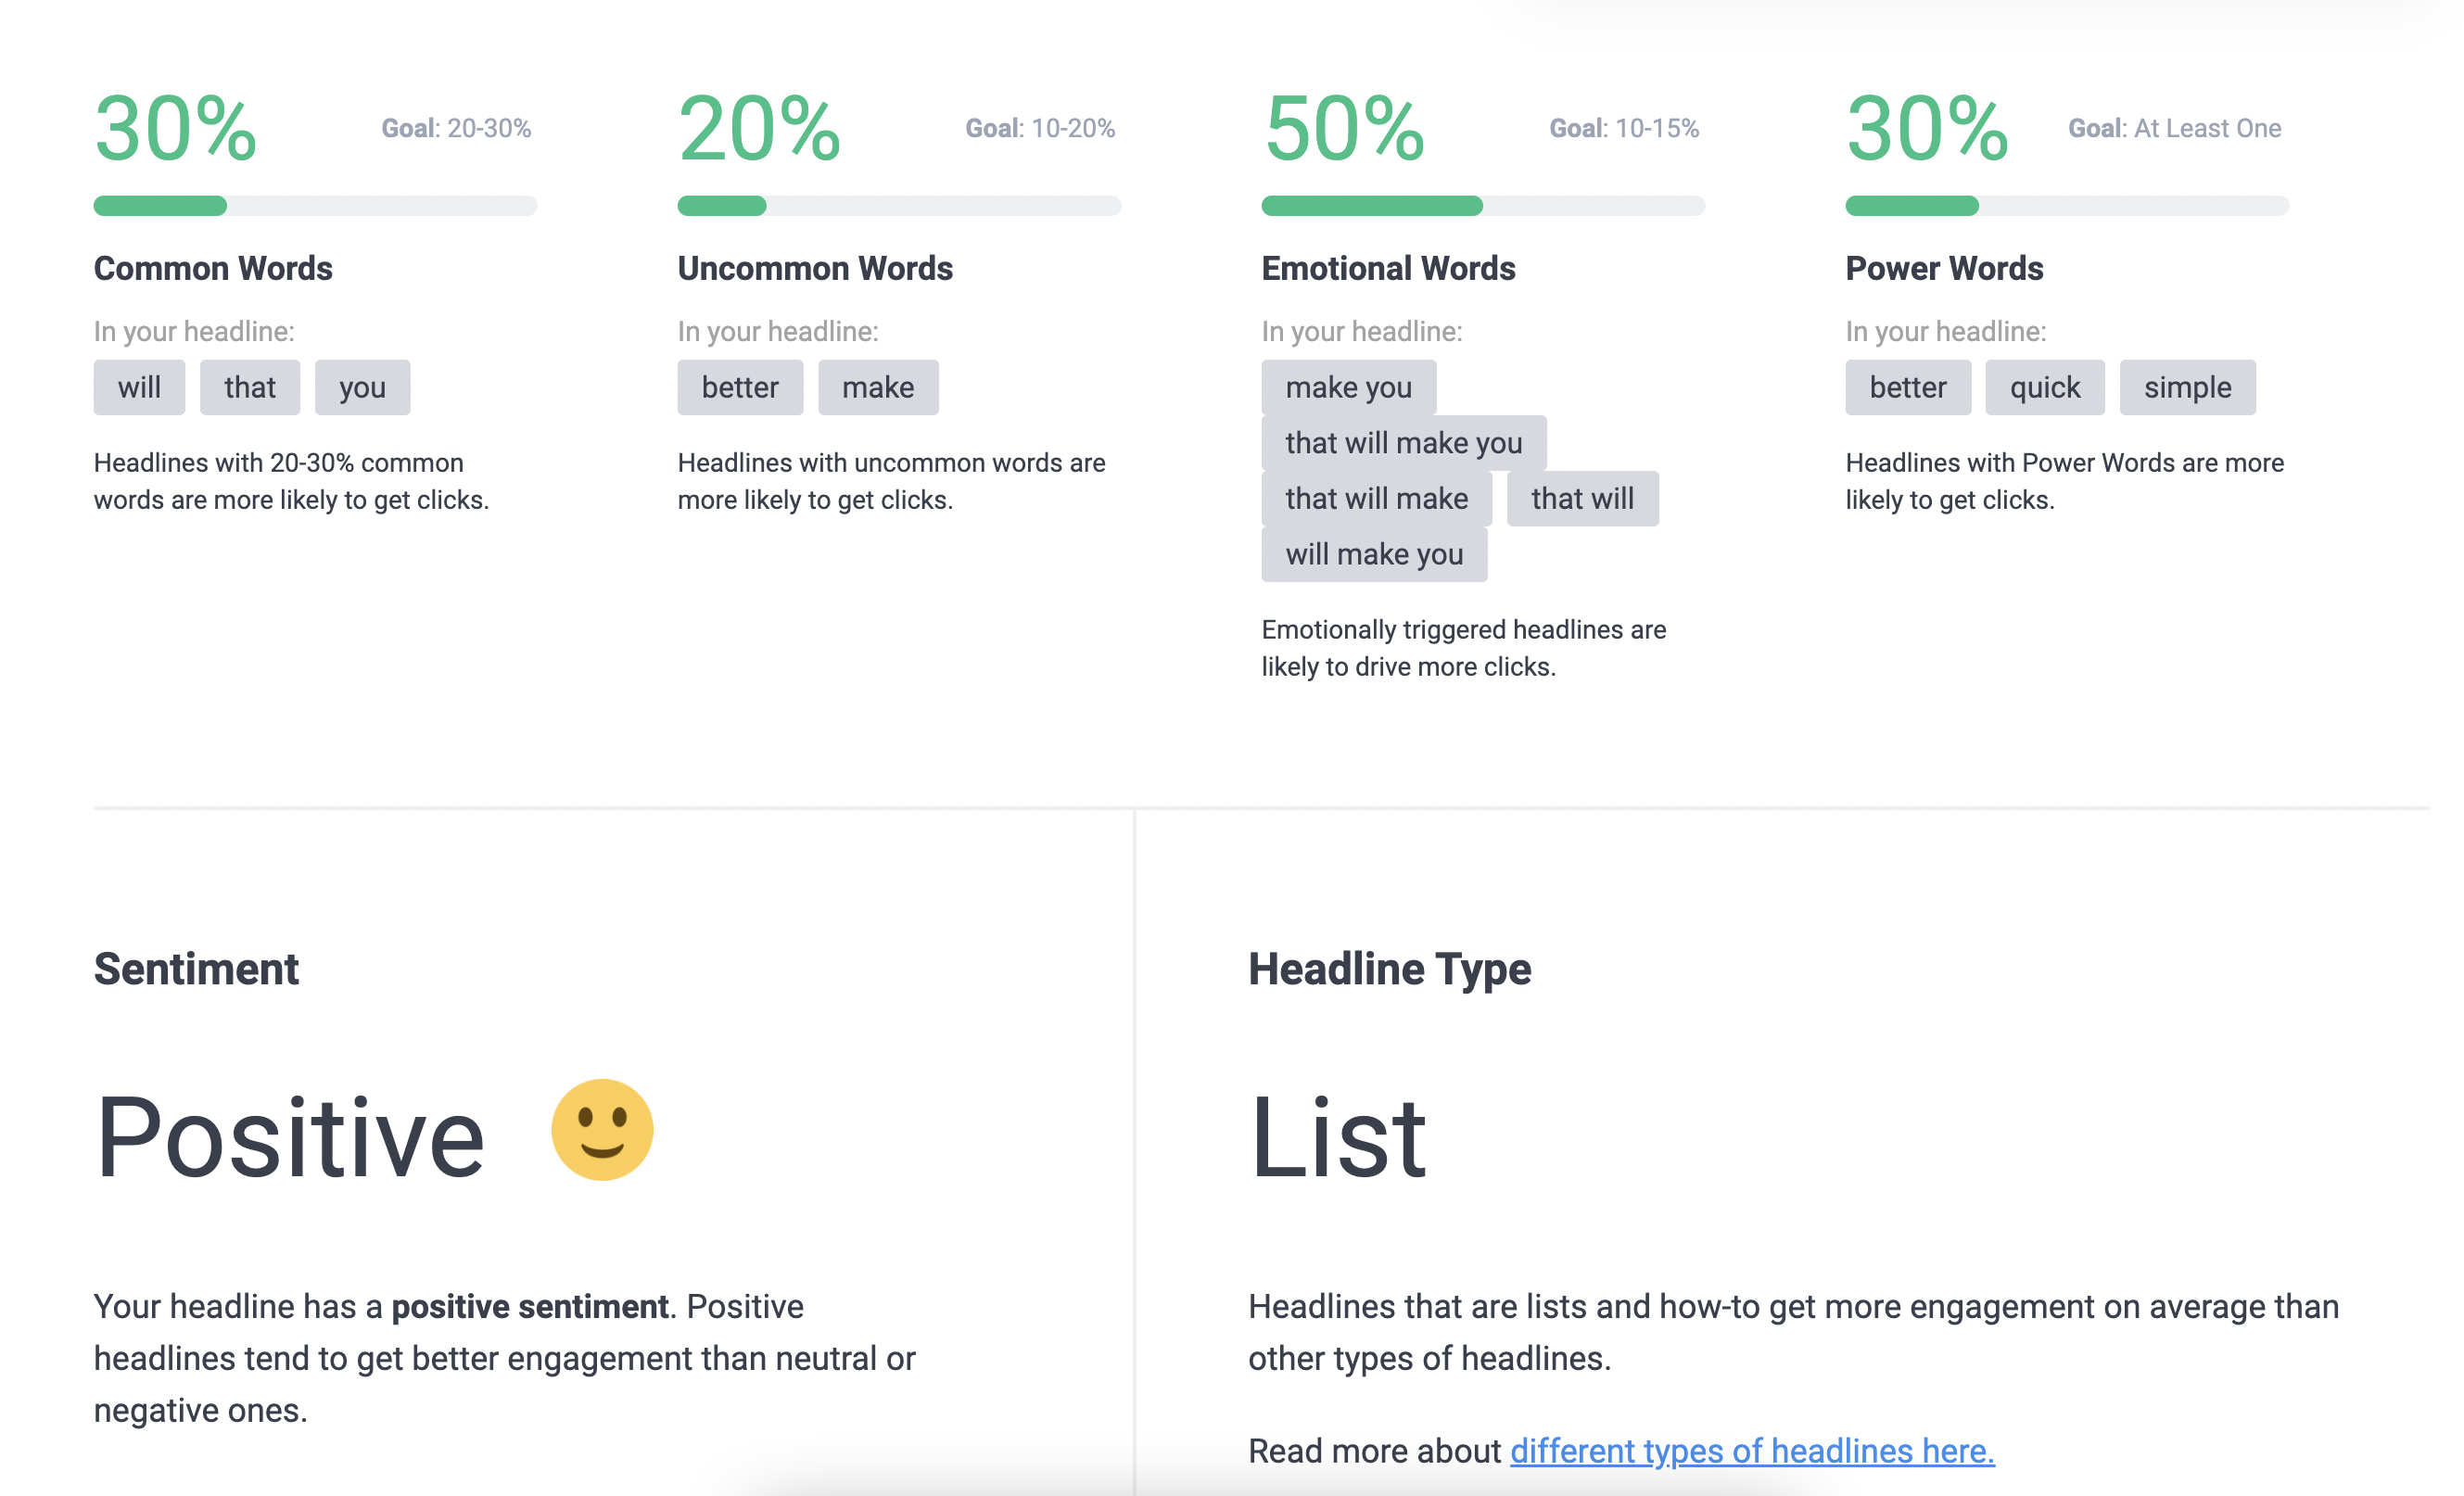Click the 'make' uncommon word chip
This screenshot has height=1496, width=2464.
tap(878, 387)
